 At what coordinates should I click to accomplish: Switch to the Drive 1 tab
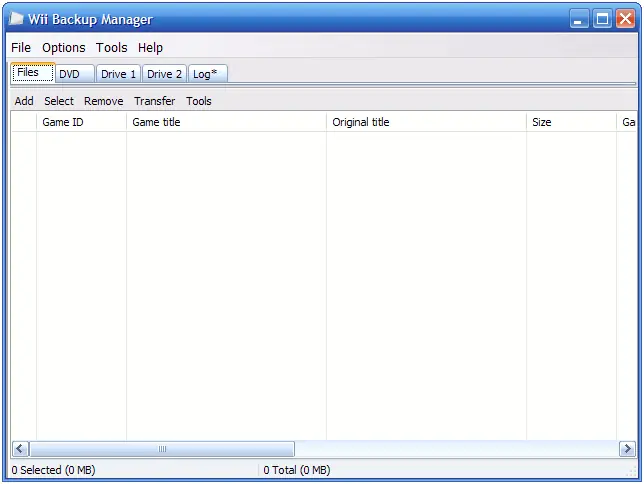tap(118, 74)
